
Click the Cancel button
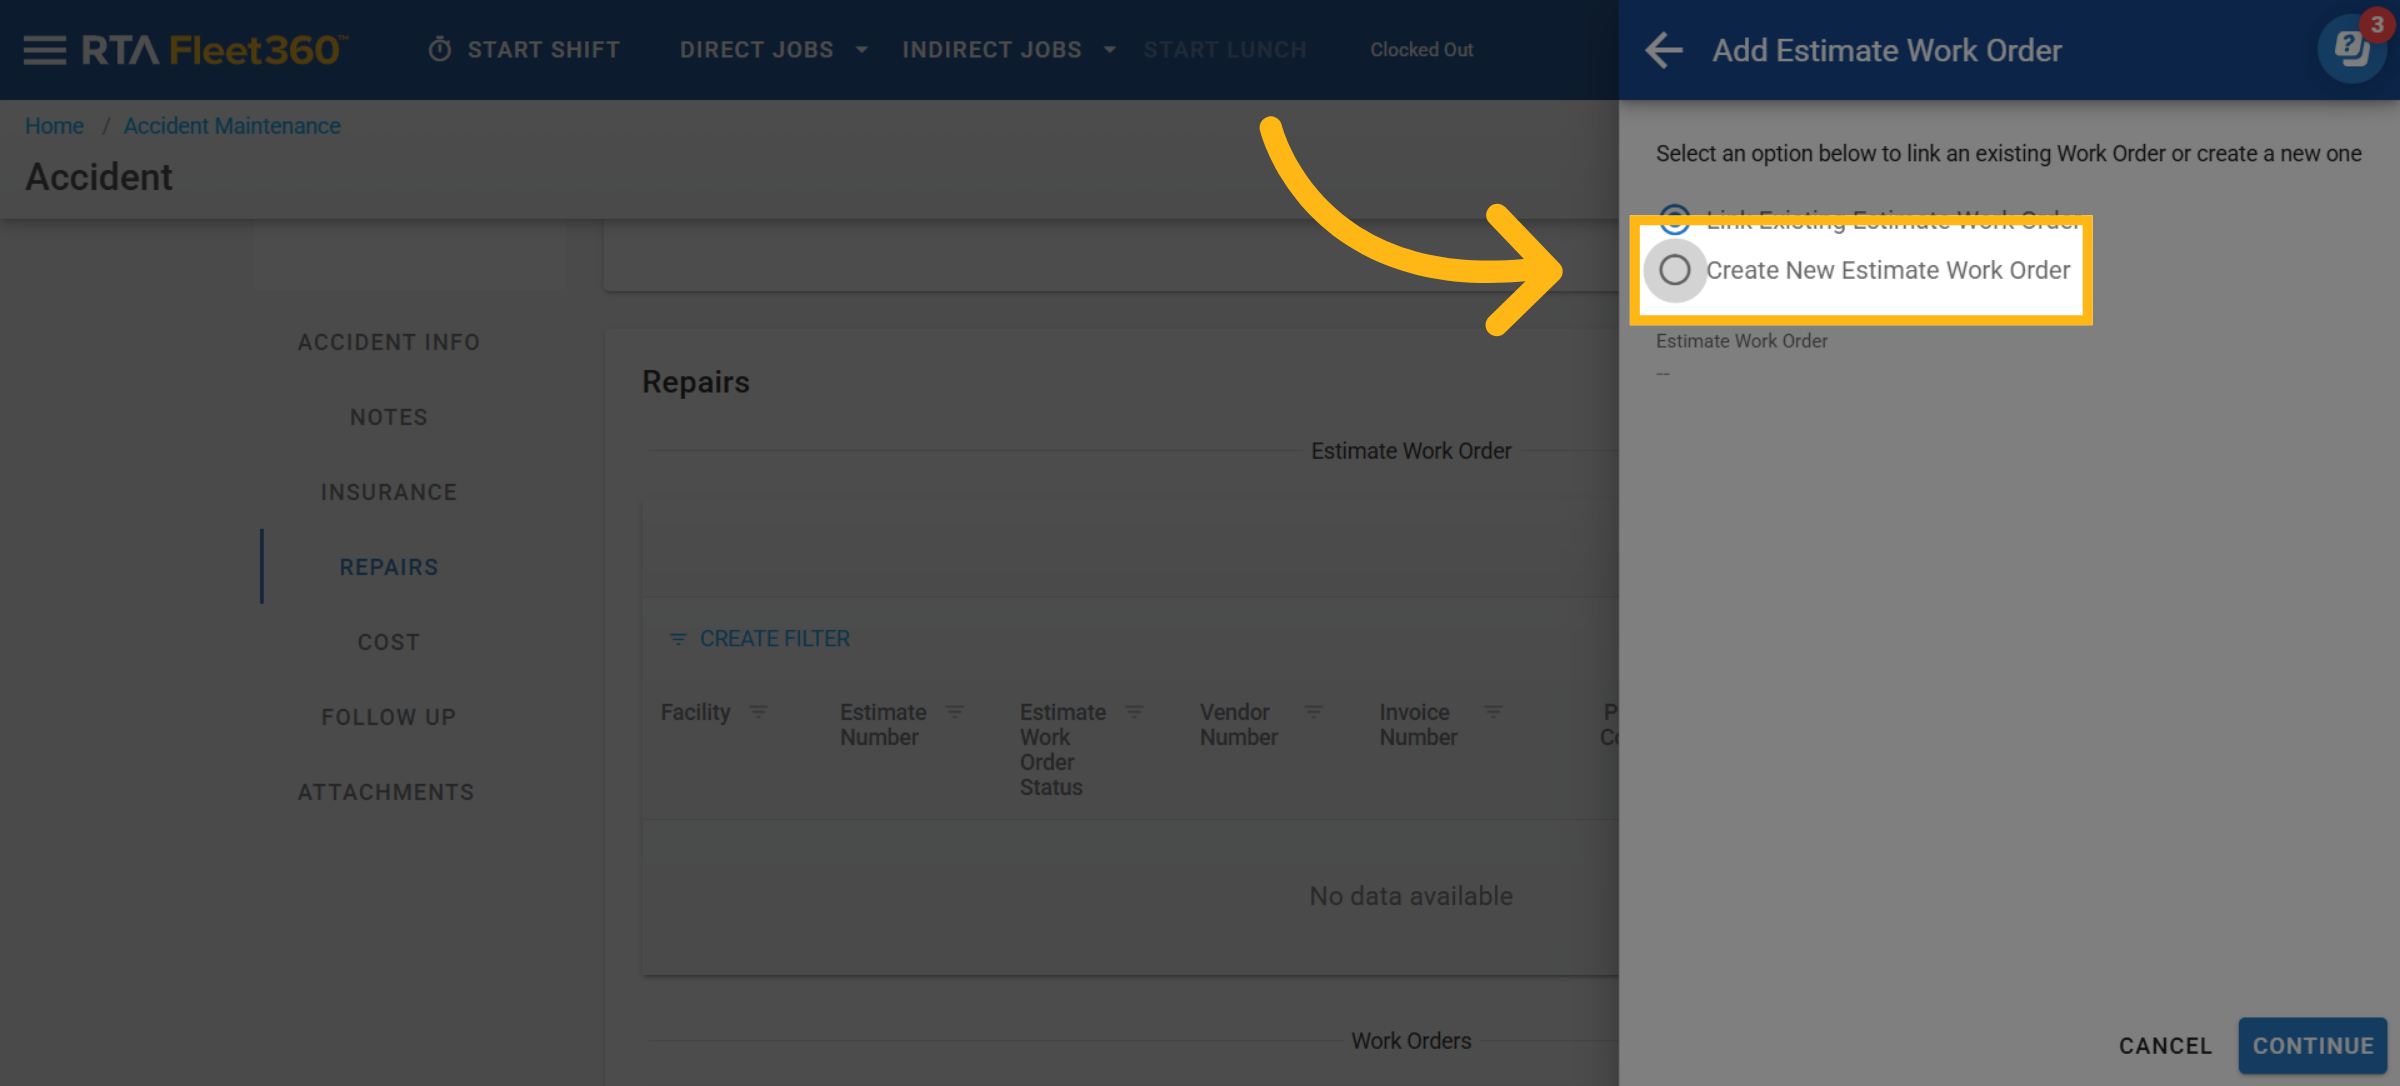tap(2165, 1046)
